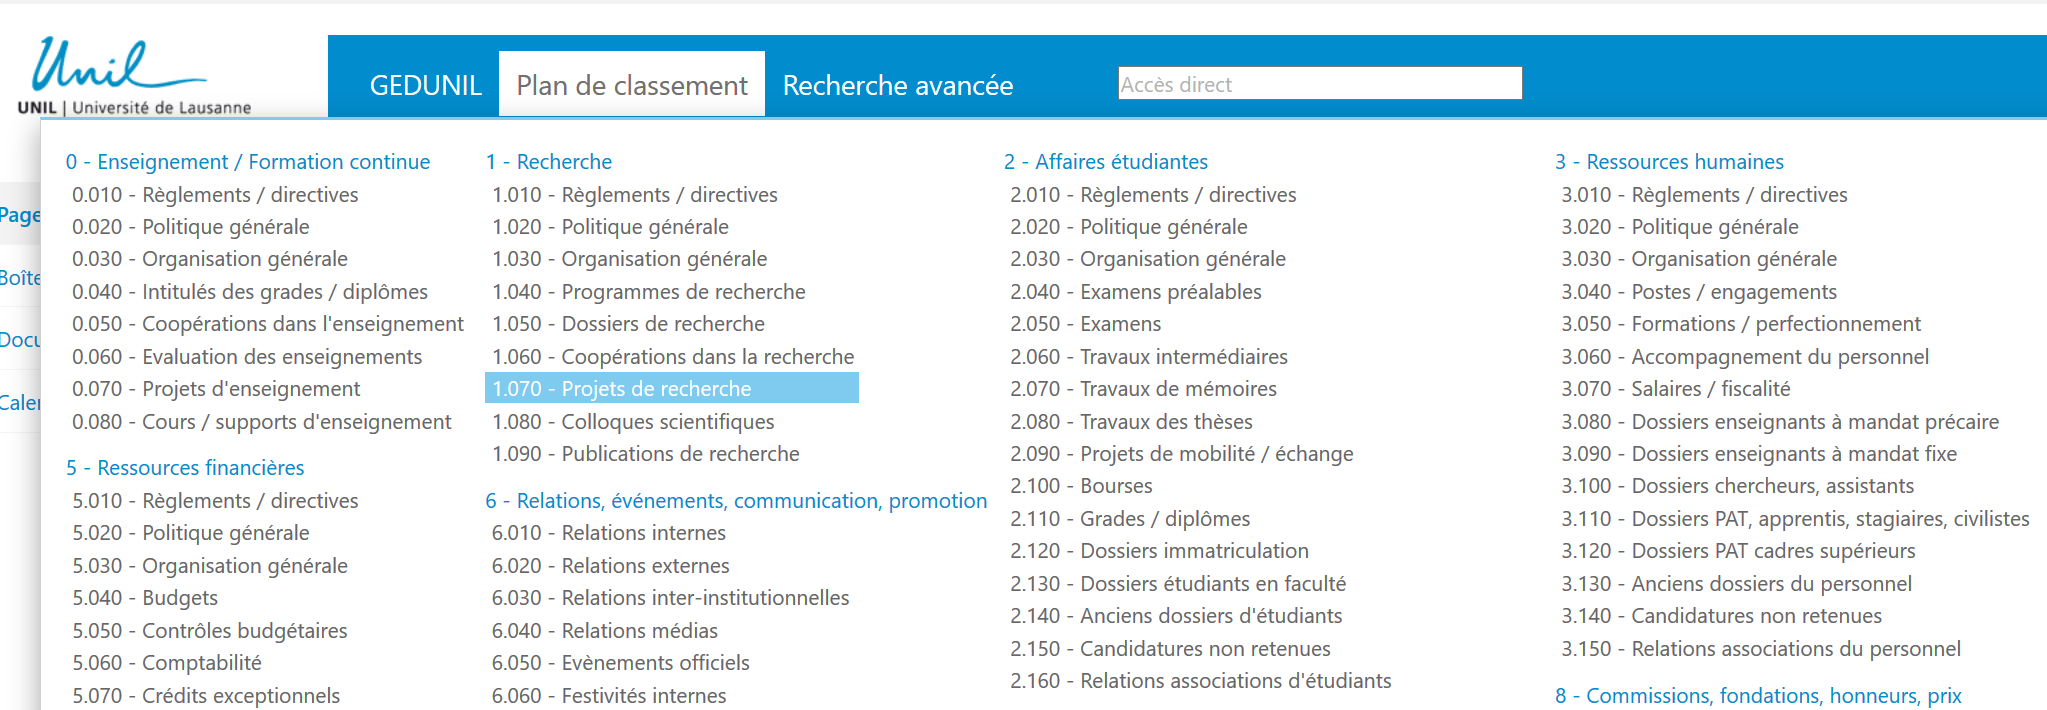This screenshot has width=2047, height=710.
Task: Click the Accès direct input field
Action: (x=1319, y=84)
